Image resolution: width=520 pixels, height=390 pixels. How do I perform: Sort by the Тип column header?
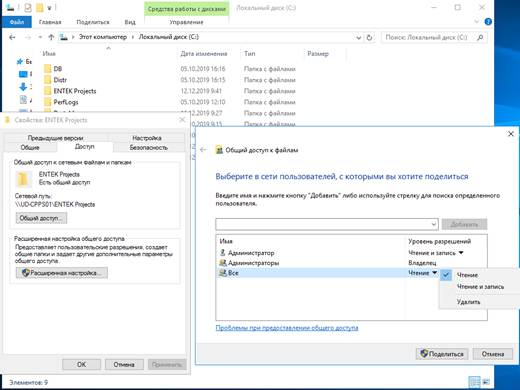click(x=250, y=53)
